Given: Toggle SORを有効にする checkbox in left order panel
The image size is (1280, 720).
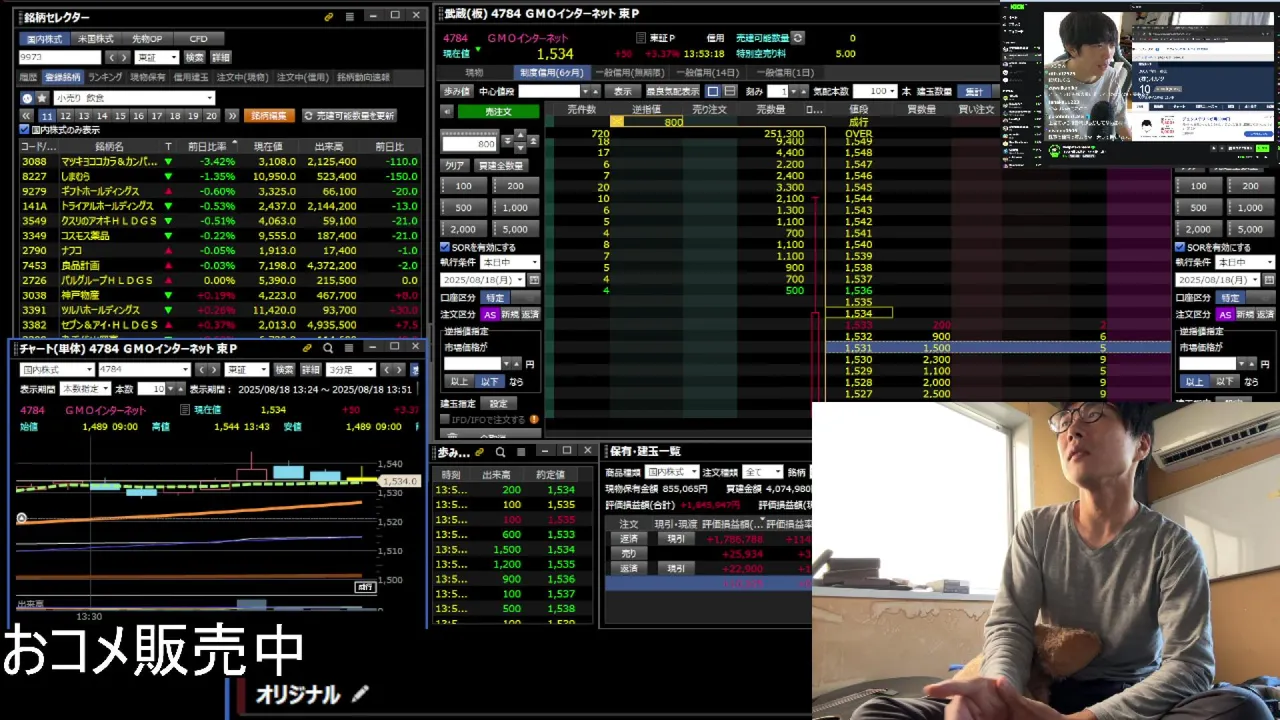Looking at the screenshot, I should [445, 247].
